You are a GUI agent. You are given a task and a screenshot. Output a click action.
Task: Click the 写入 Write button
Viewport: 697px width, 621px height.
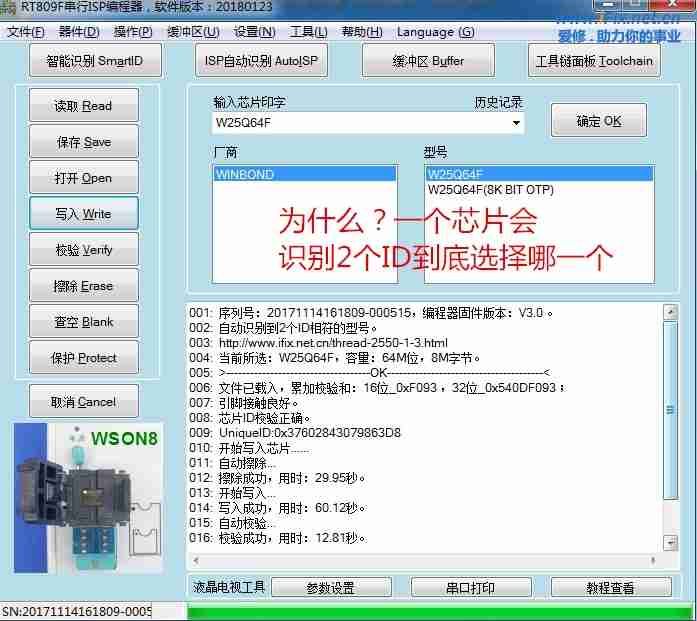pyautogui.click(x=84, y=214)
